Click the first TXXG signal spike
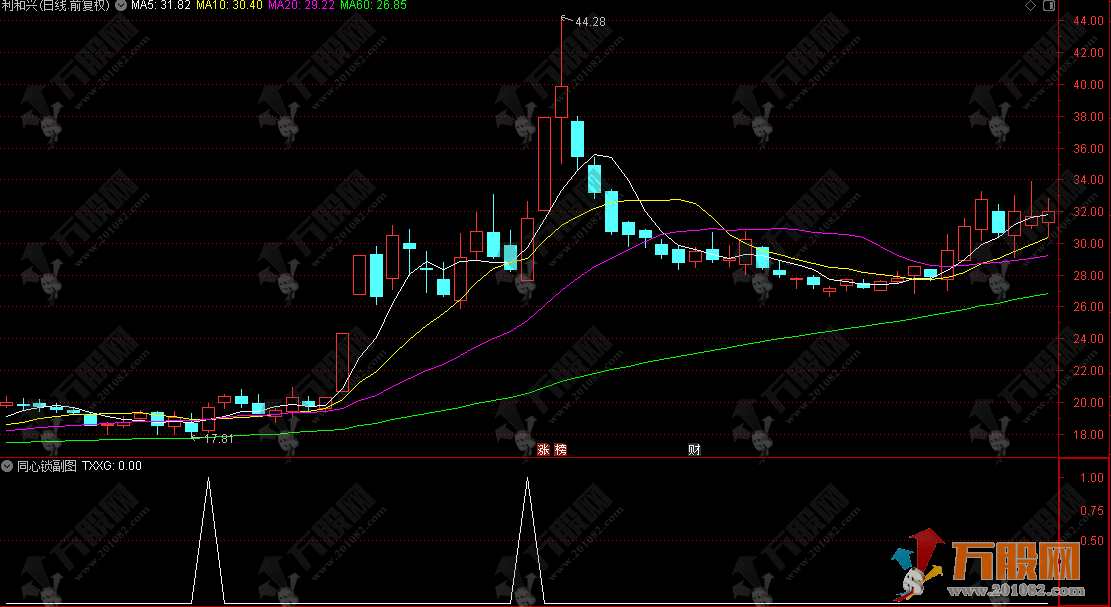 point(208,541)
